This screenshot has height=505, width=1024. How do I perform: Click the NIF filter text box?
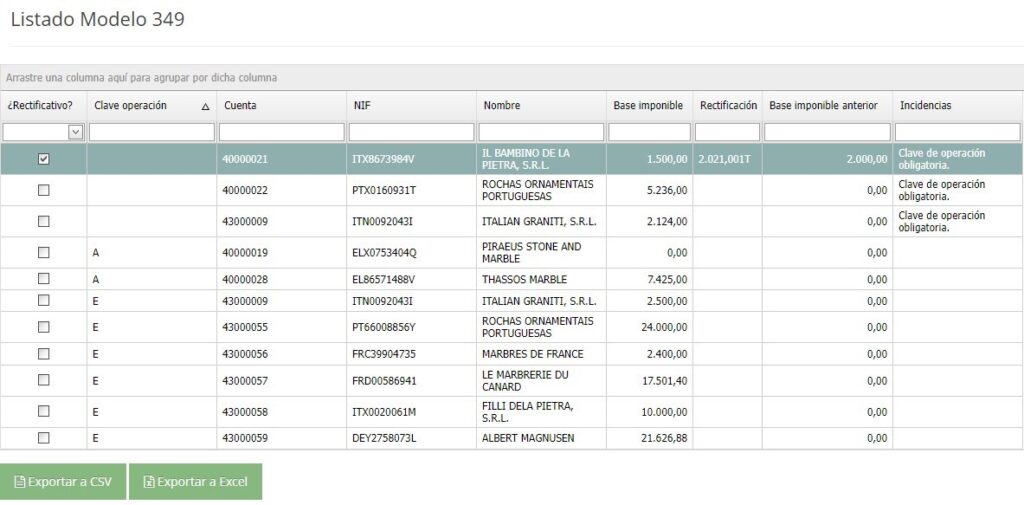(411, 132)
